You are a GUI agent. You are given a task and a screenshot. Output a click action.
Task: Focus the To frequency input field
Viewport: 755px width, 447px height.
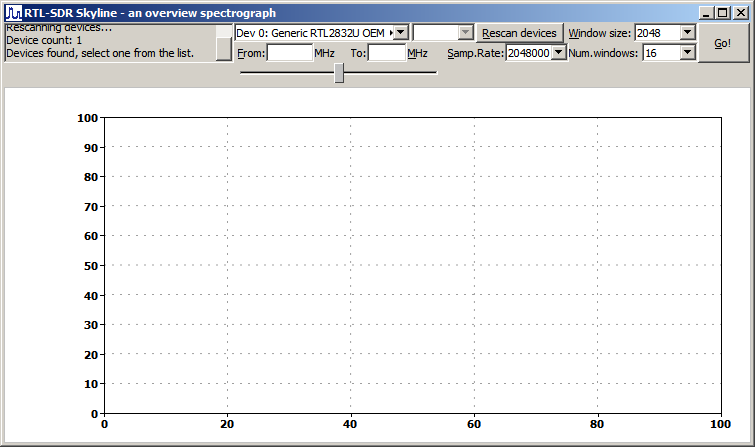pyautogui.click(x=385, y=53)
